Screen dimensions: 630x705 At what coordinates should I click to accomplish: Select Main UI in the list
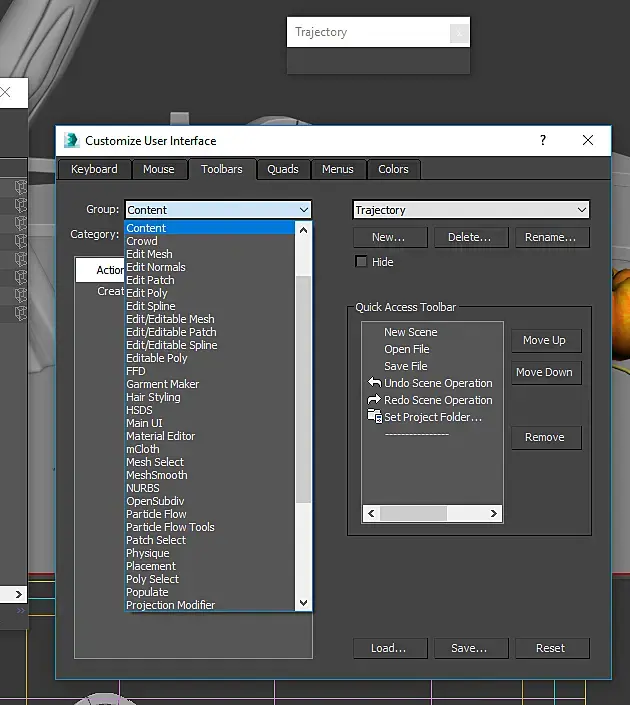(x=210, y=424)
